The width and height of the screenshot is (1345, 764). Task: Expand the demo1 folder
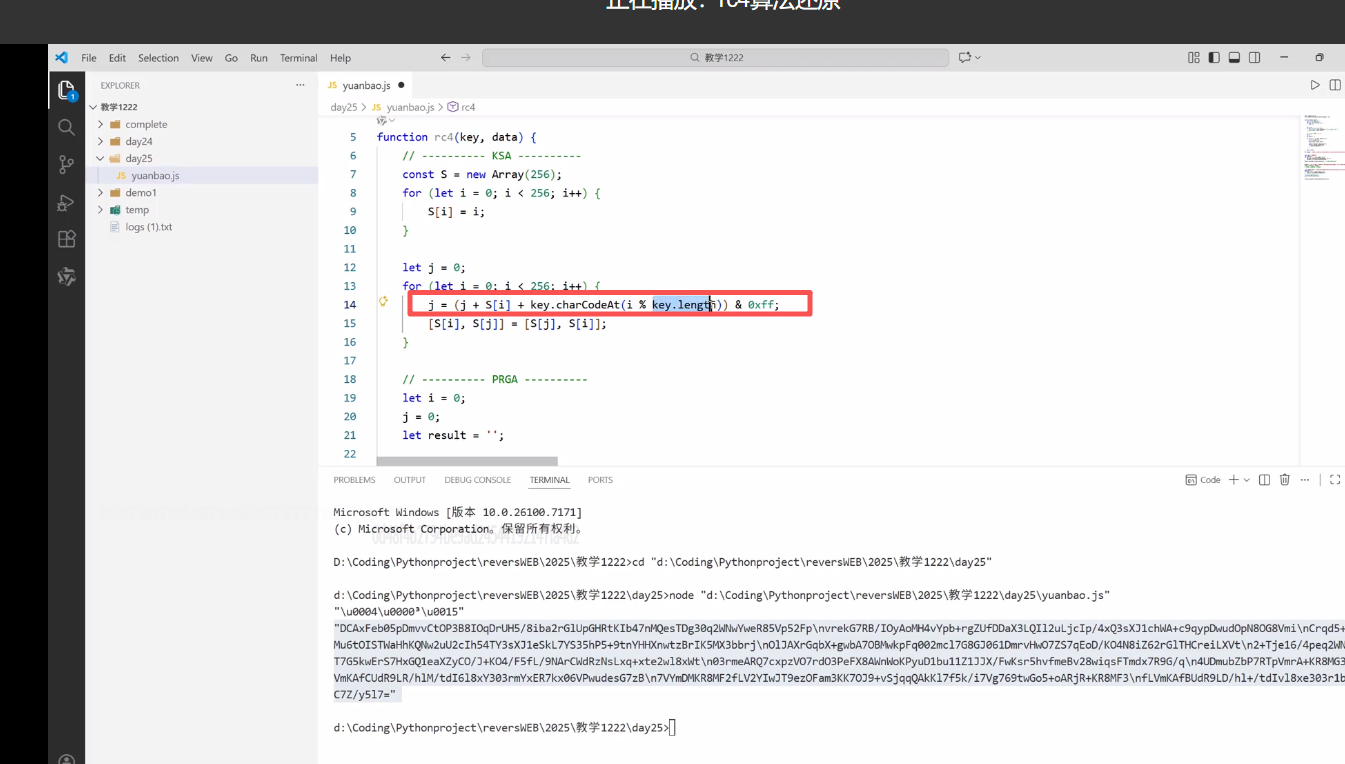[x=101, y=192]
